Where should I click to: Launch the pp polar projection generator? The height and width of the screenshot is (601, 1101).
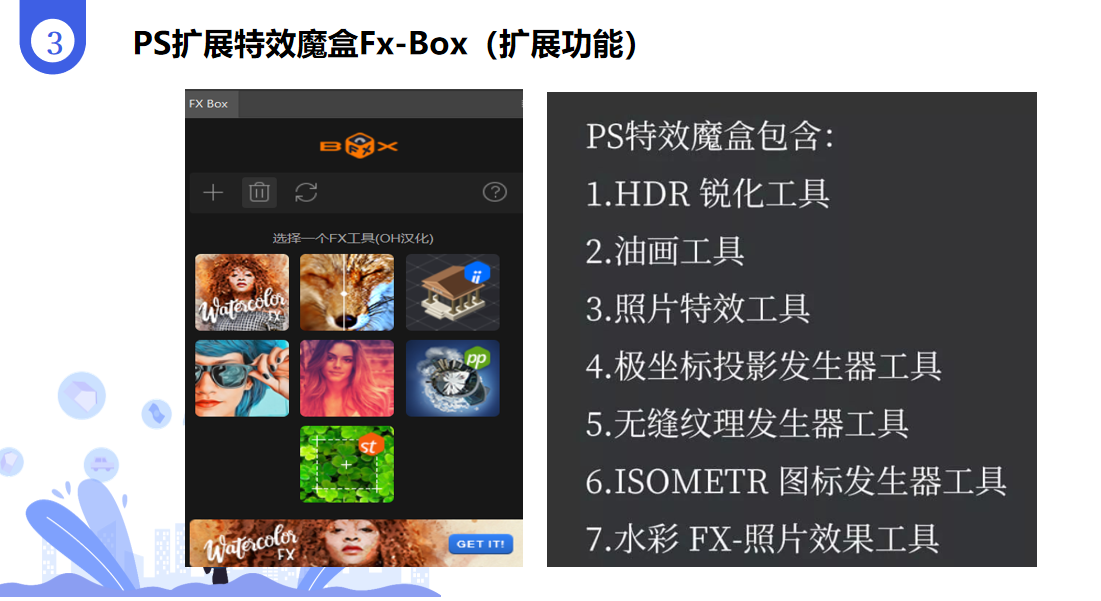click(452, 378)
